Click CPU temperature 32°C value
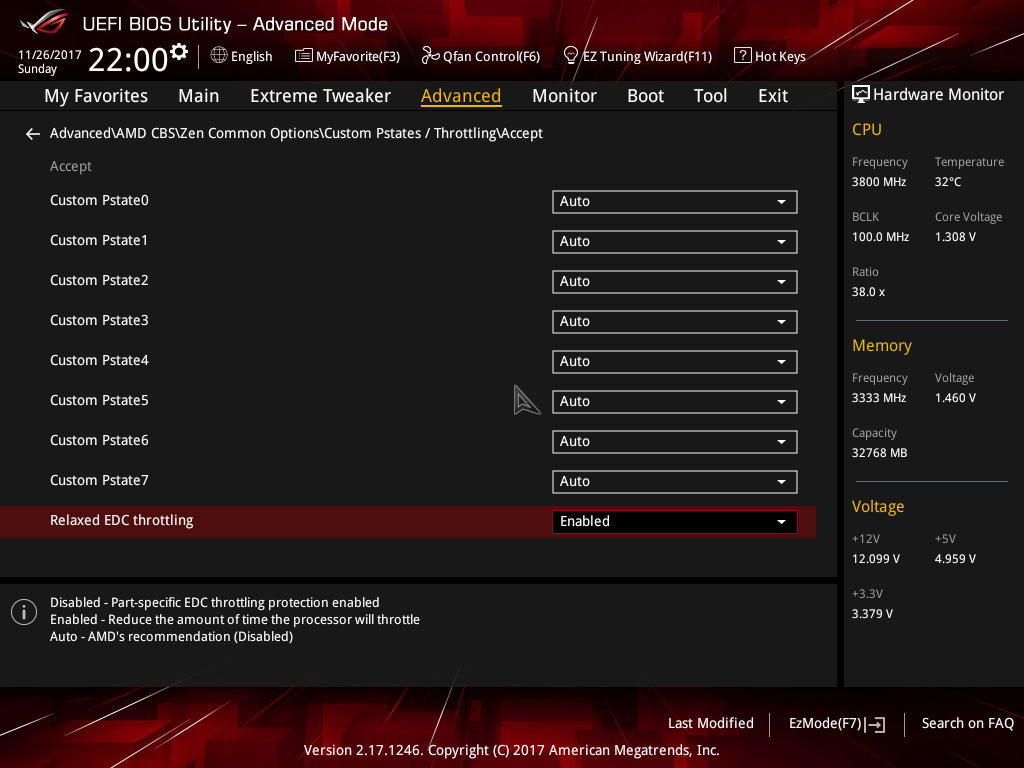 948,182
